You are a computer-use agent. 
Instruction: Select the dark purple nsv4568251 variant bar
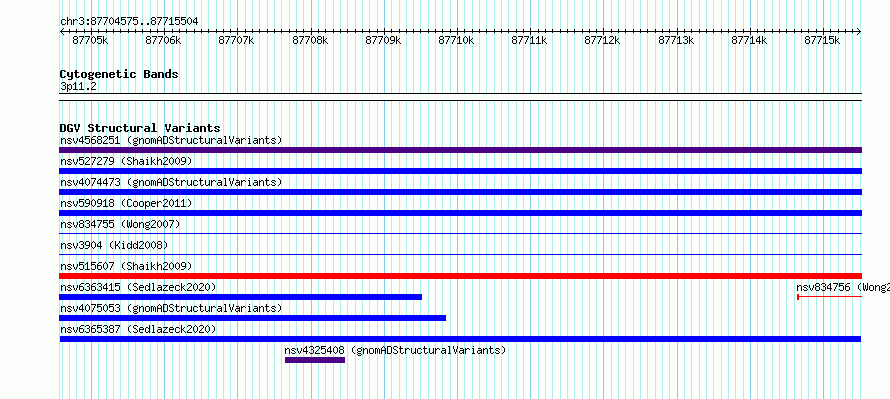460,150
